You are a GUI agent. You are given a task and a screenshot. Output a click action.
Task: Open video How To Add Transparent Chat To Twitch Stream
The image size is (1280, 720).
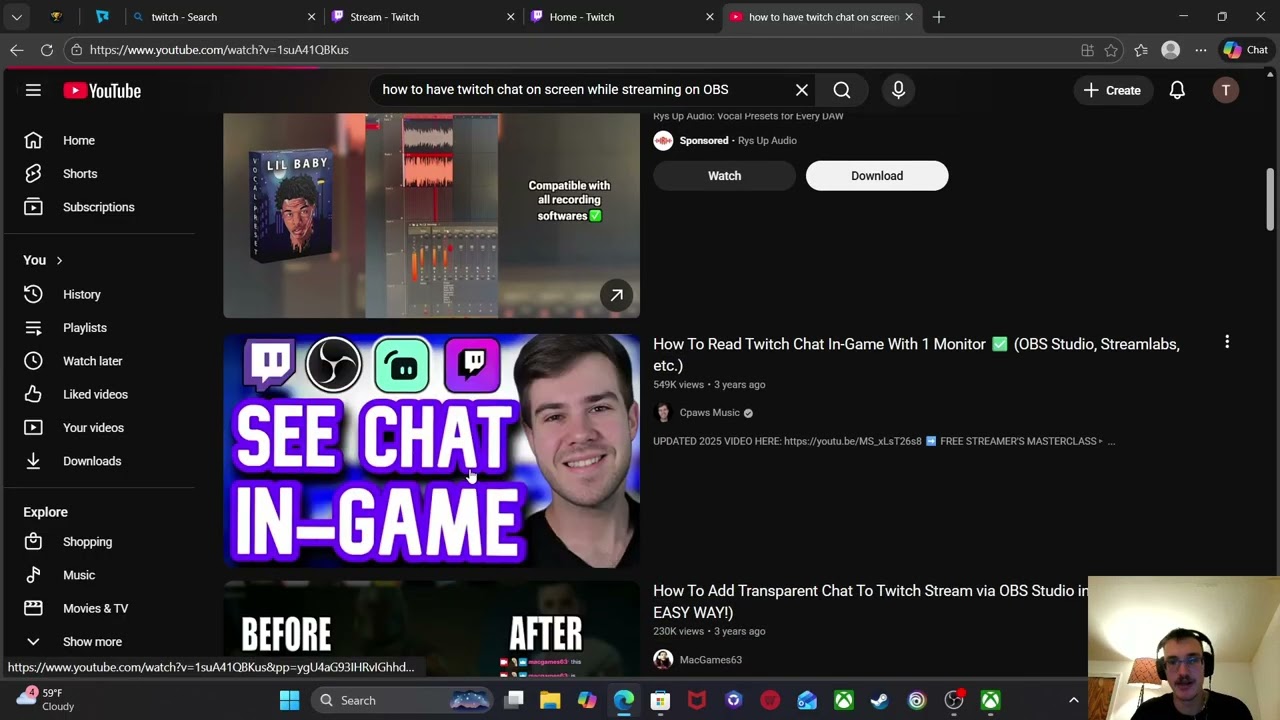(870, 602)
